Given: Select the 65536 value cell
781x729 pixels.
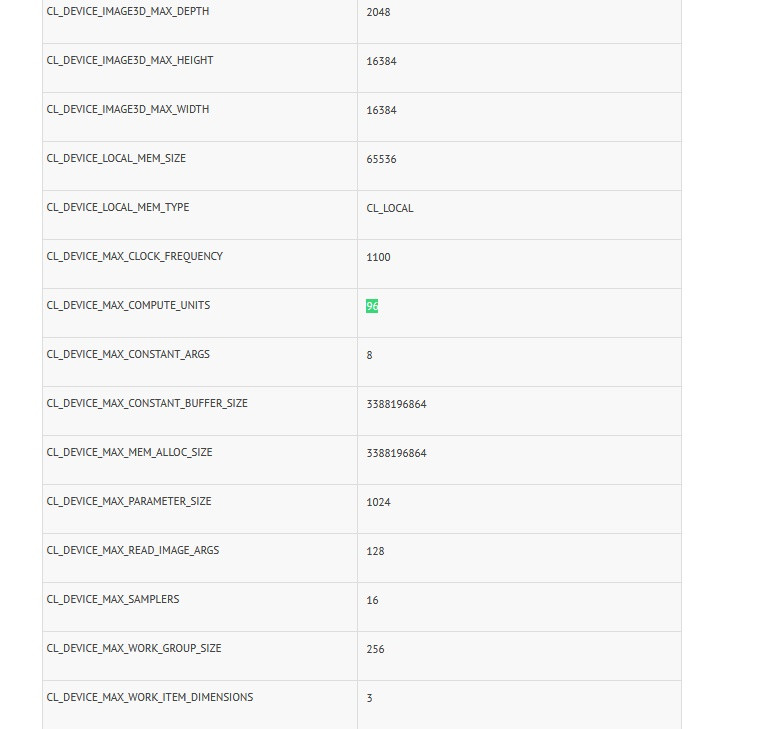Looking at the screenshot, I should click(381, 159).
